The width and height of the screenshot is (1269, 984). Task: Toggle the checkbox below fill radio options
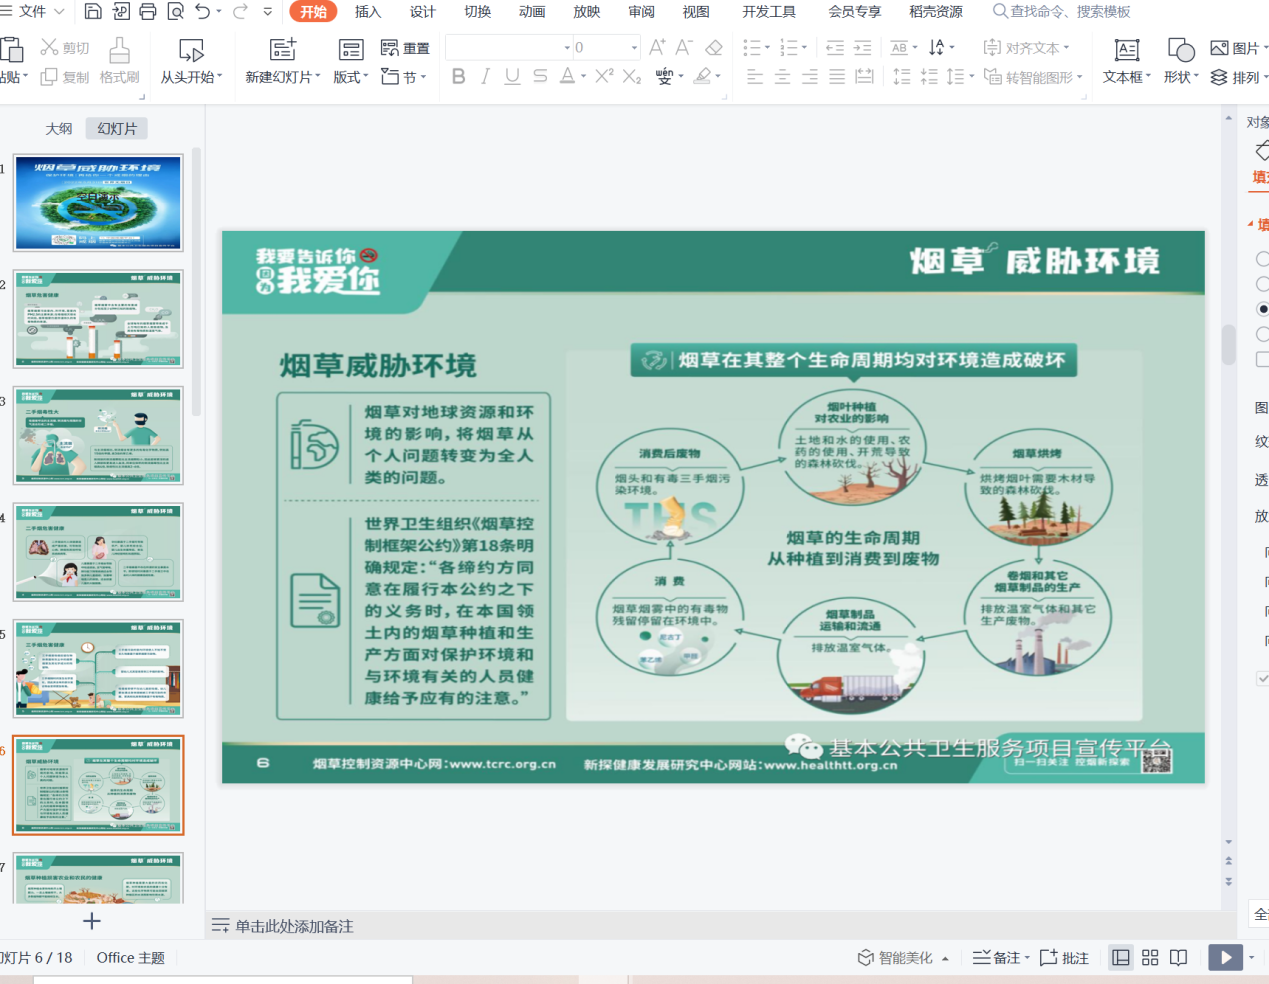coord(1262,359)
